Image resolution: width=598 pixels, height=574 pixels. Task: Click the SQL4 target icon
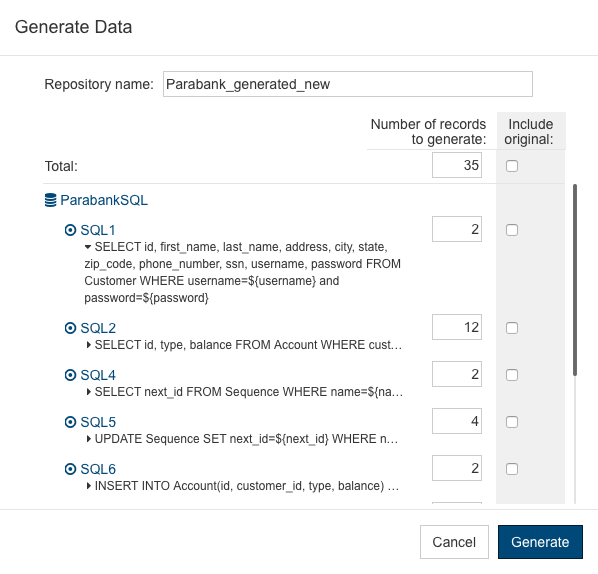pos(70,375)
